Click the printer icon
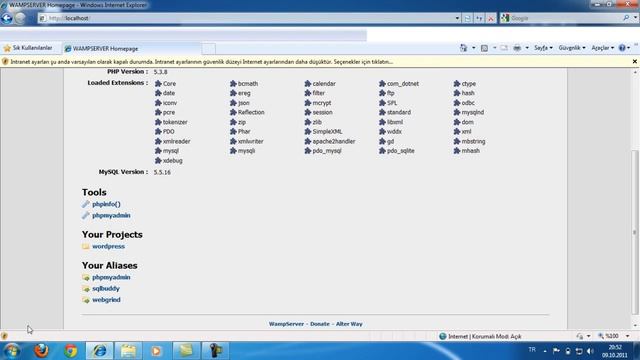This screenshot has width=640, height=360. 517,48
